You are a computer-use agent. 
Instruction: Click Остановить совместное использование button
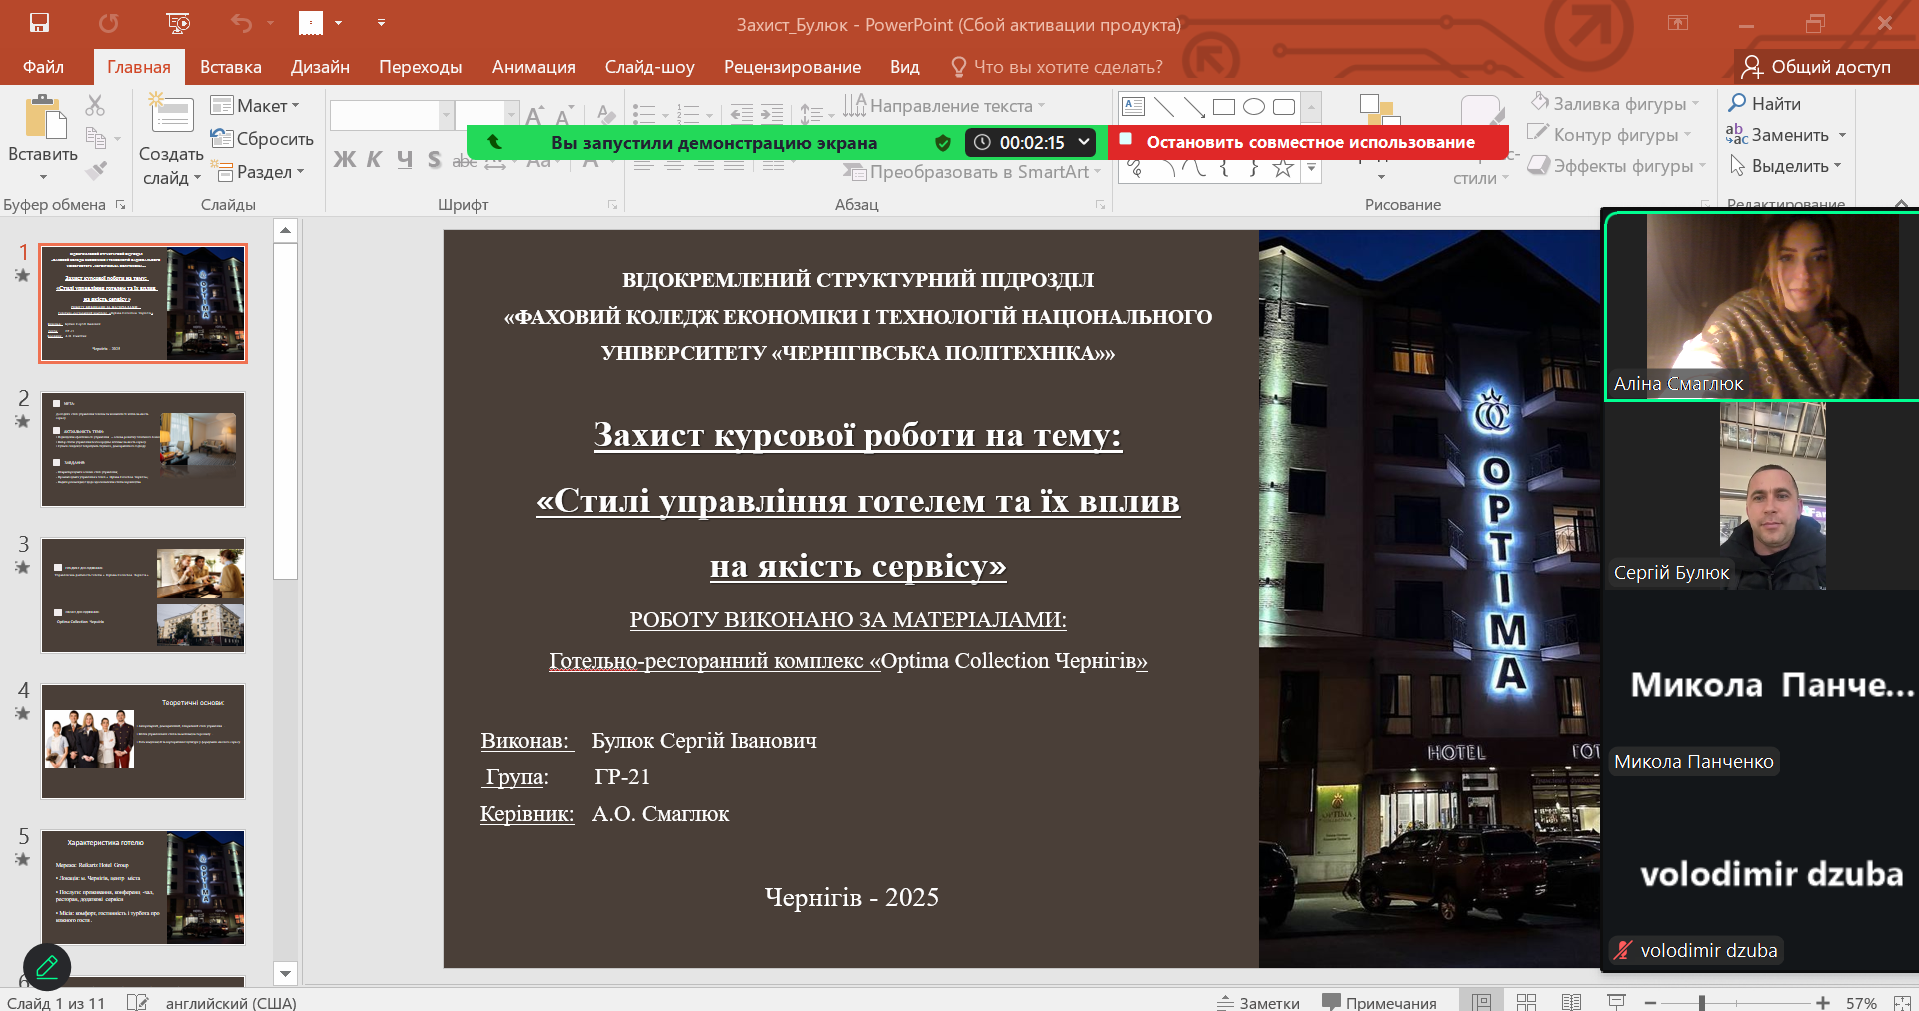[x=1308, y=142]
